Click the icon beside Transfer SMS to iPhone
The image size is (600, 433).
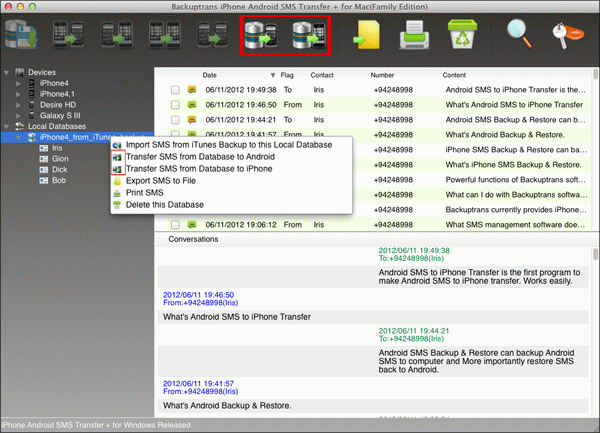click(117, 169)
